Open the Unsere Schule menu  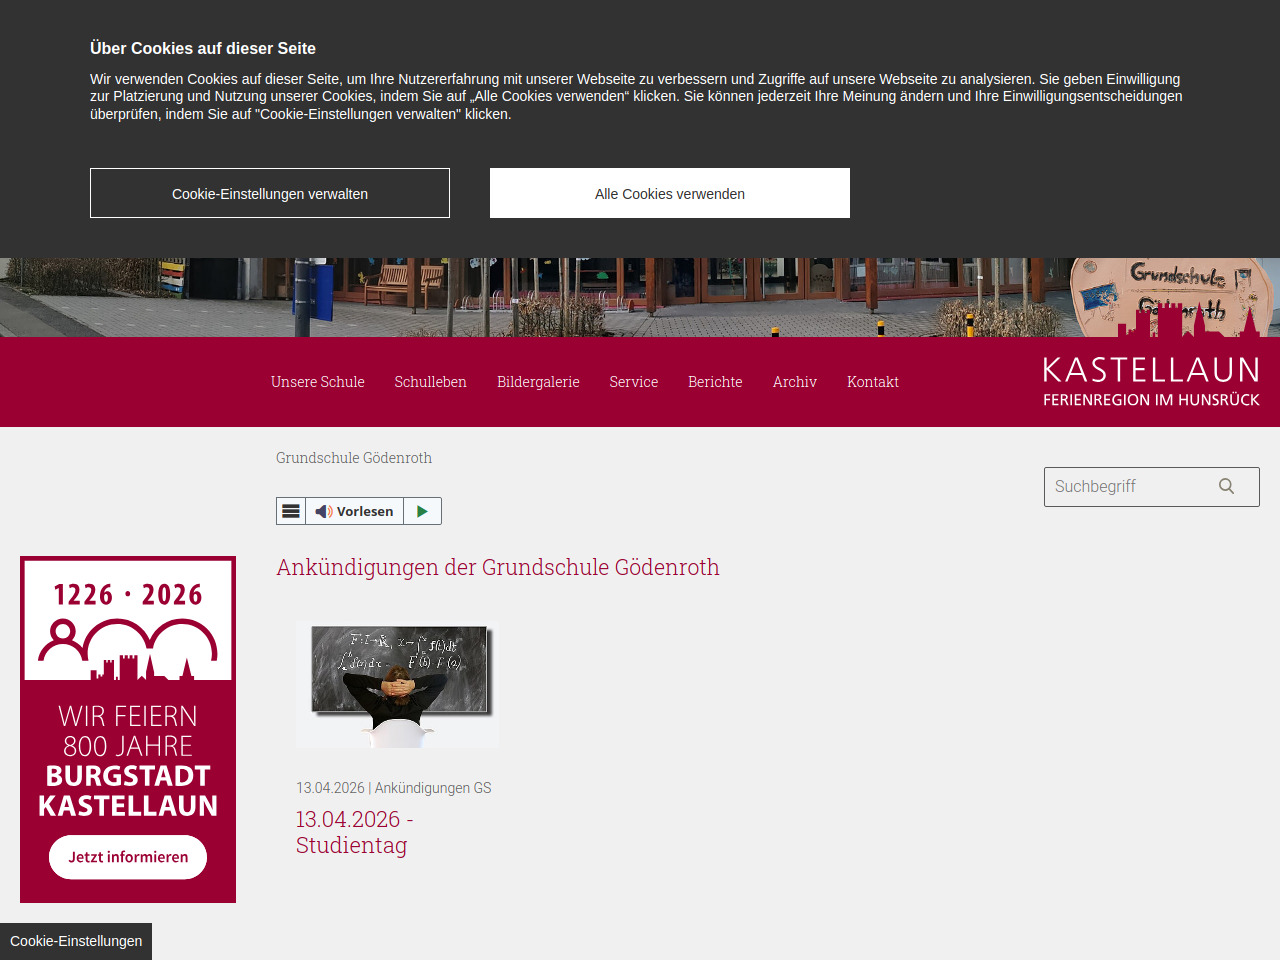[x=317, y=382]
